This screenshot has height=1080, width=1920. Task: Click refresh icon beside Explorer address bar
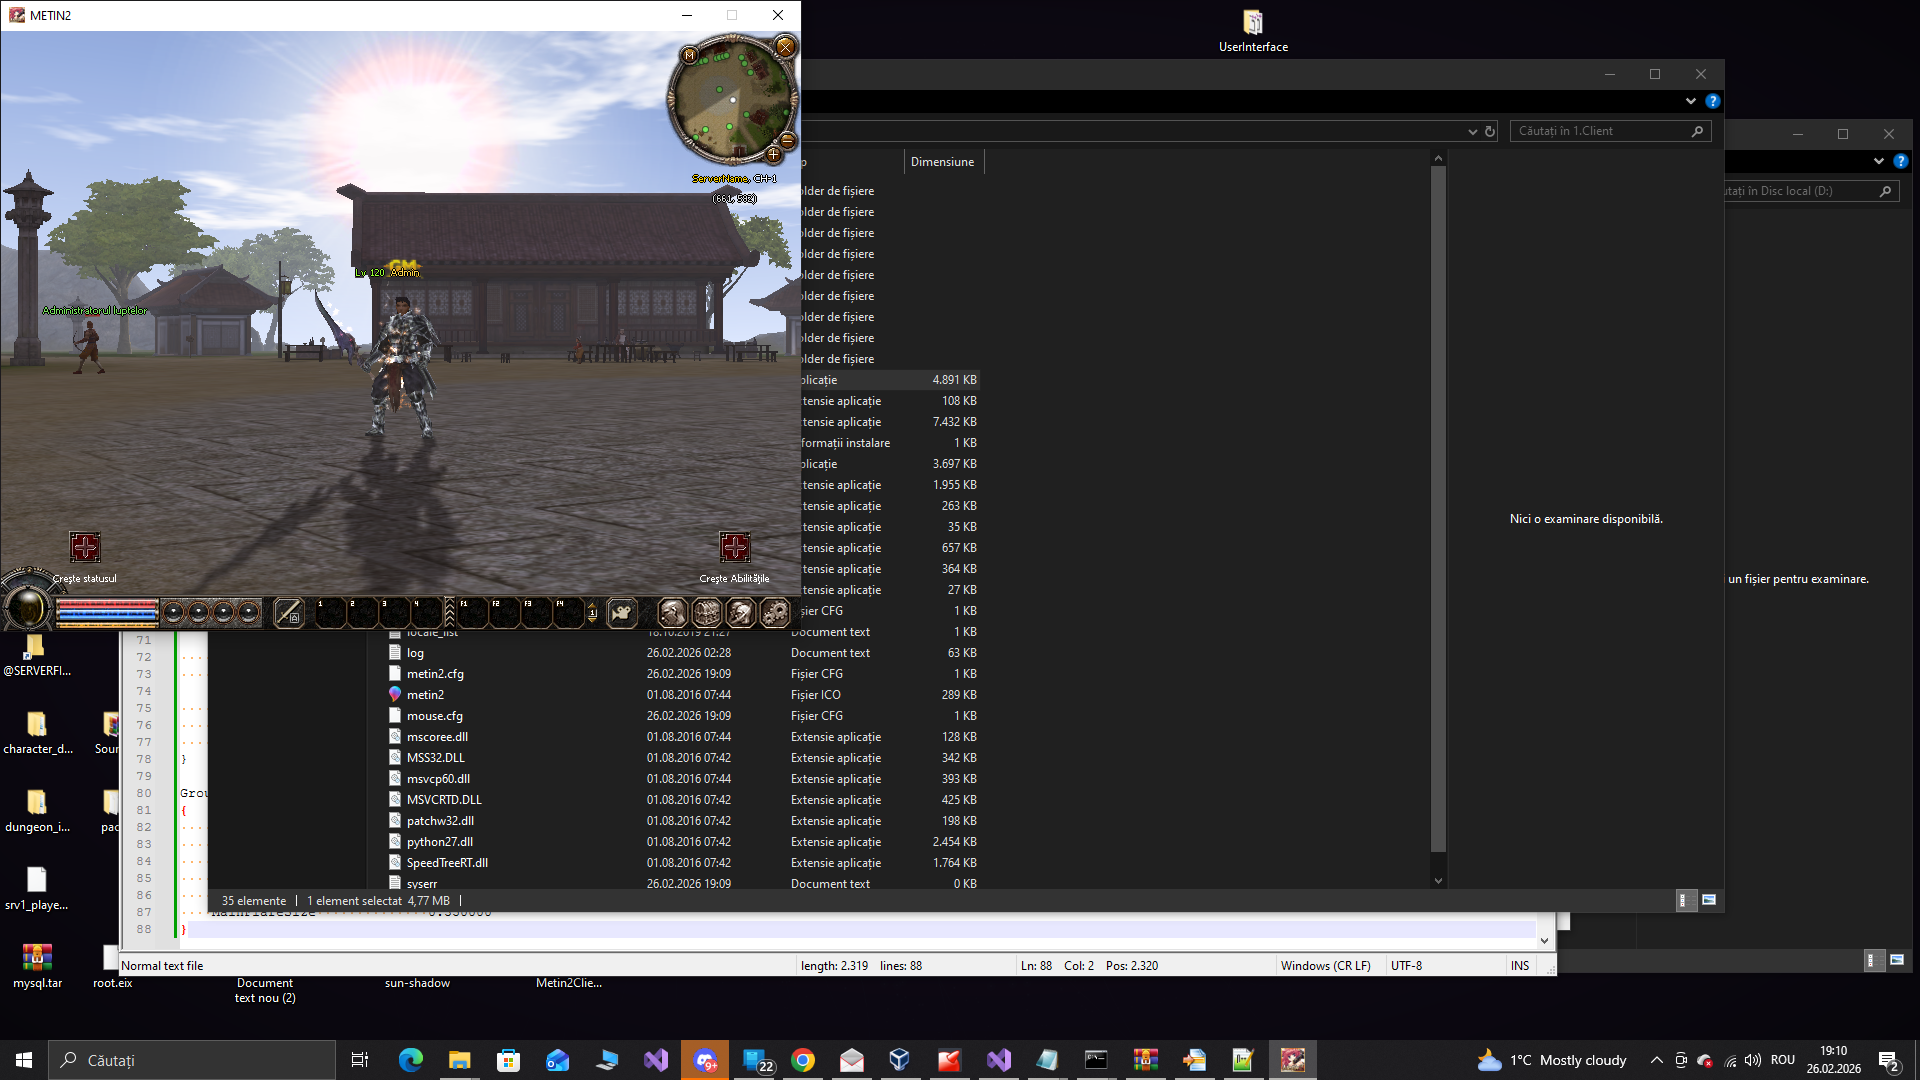(1490, 131)
